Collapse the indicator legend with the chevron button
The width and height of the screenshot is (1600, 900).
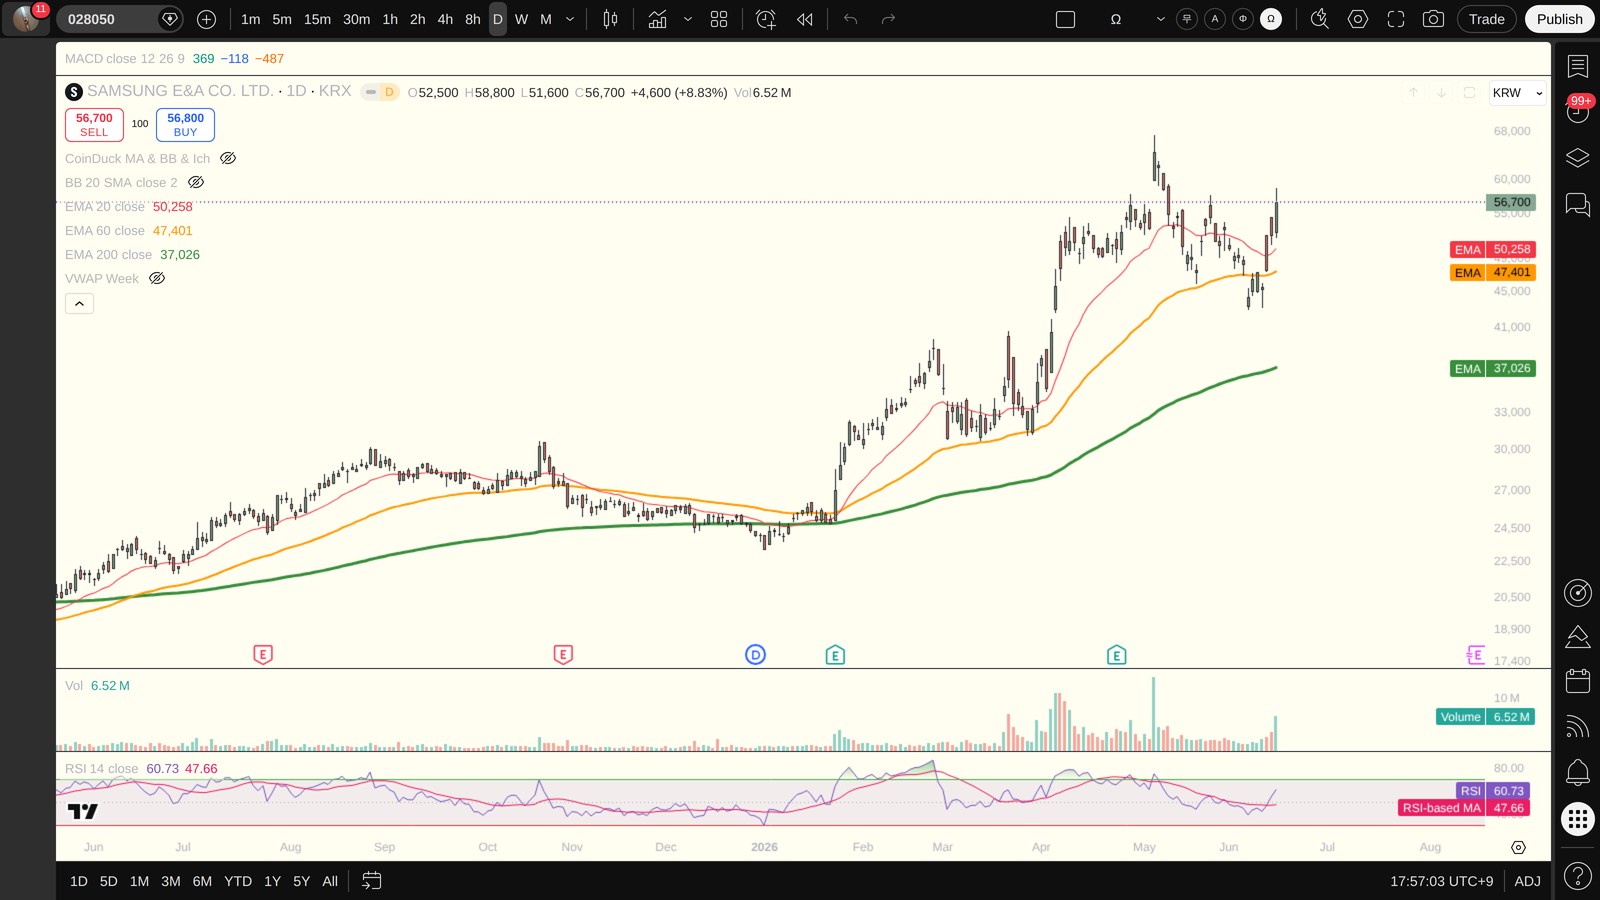(x=79, y=303)
